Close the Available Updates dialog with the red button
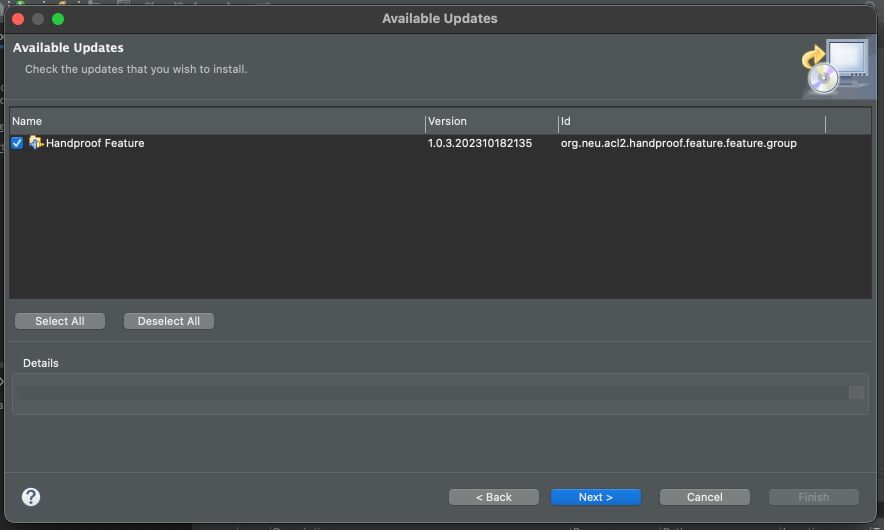The height and width of the screenshot is (530, 884). tap(18, 18)
